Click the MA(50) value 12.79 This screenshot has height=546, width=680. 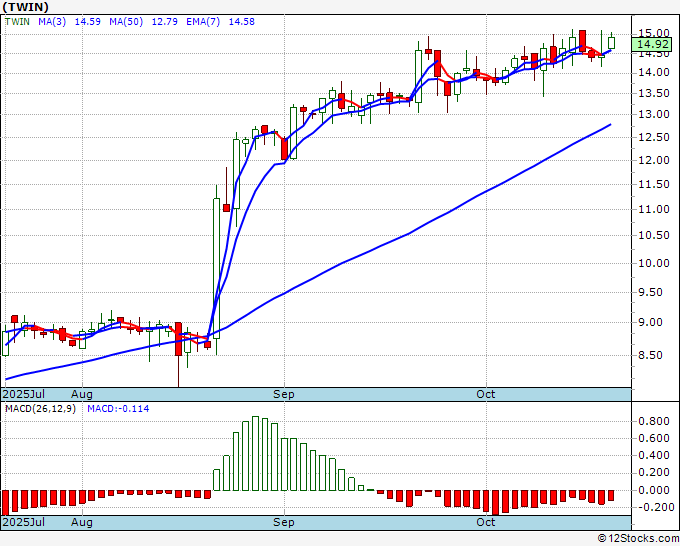click(164, 22)
